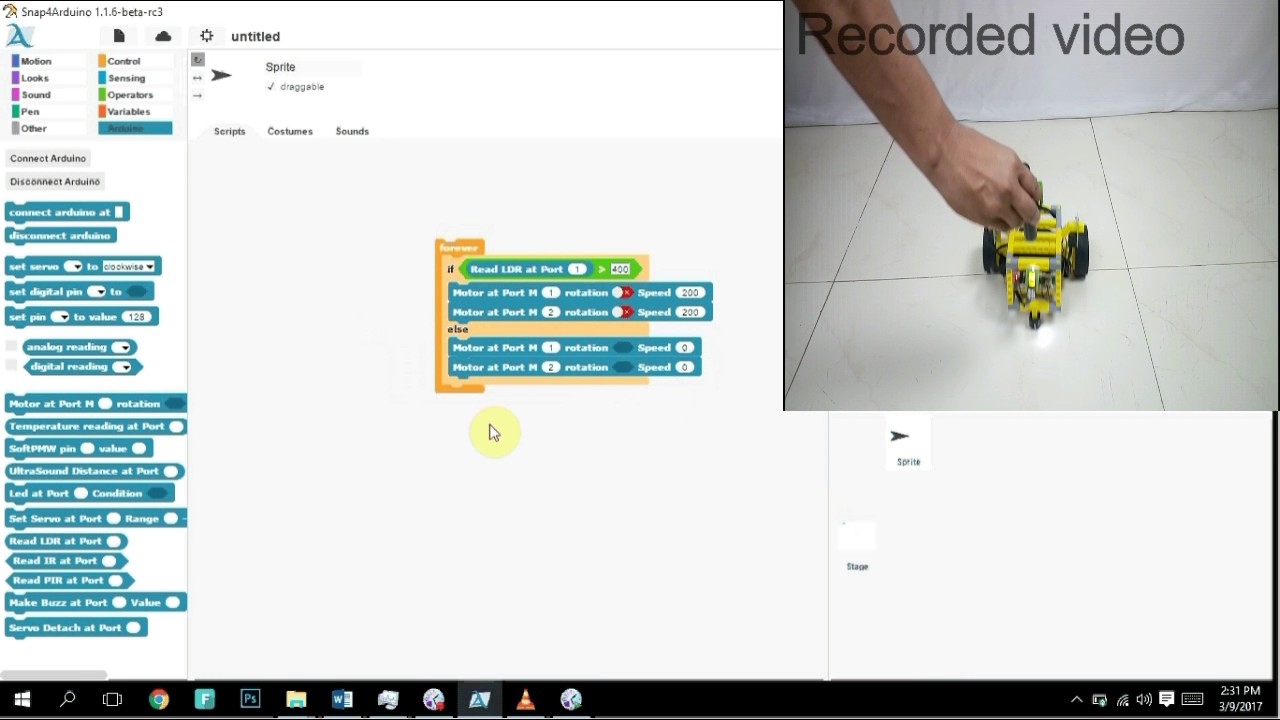Open File Explorer from the taskbar
Screen dimensions: 1280x720
coord(296,699)
